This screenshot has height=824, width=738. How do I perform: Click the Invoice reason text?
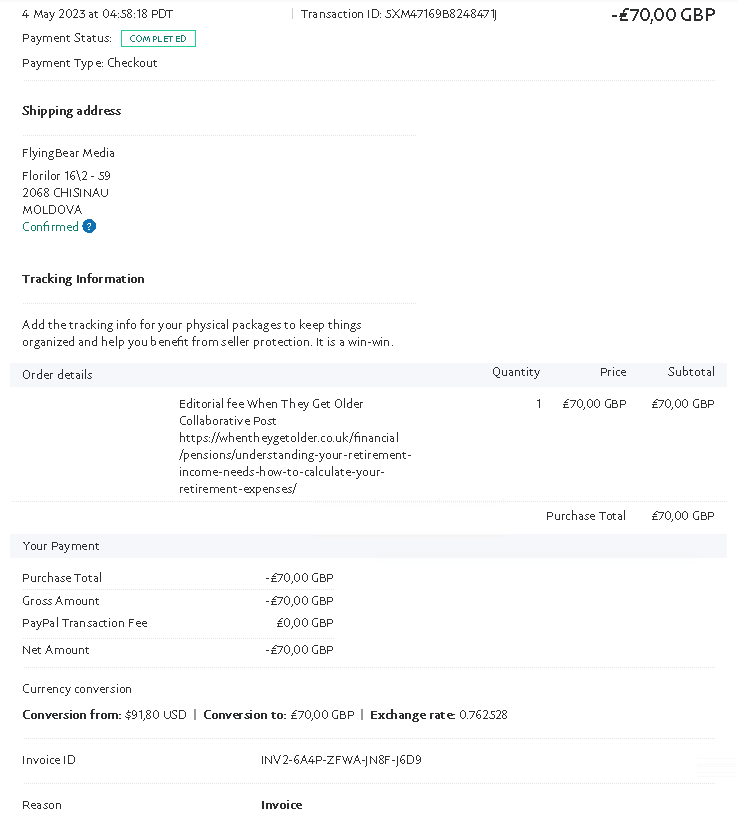(x=282, y=805)
